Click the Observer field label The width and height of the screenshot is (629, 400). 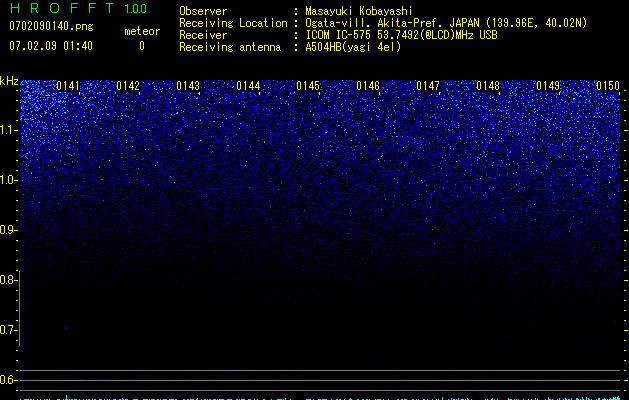(x=203, y=11)
